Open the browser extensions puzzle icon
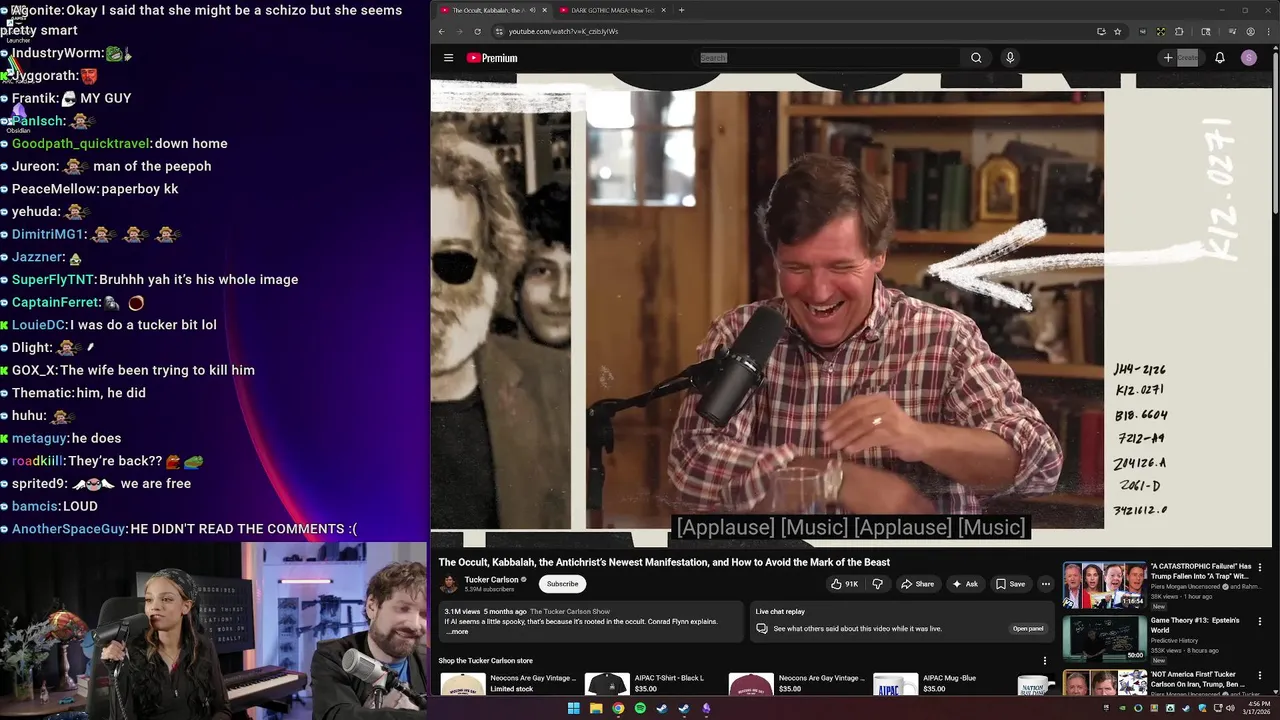Viewport: 1280px width, 720px height. [x=1179, y=31]
